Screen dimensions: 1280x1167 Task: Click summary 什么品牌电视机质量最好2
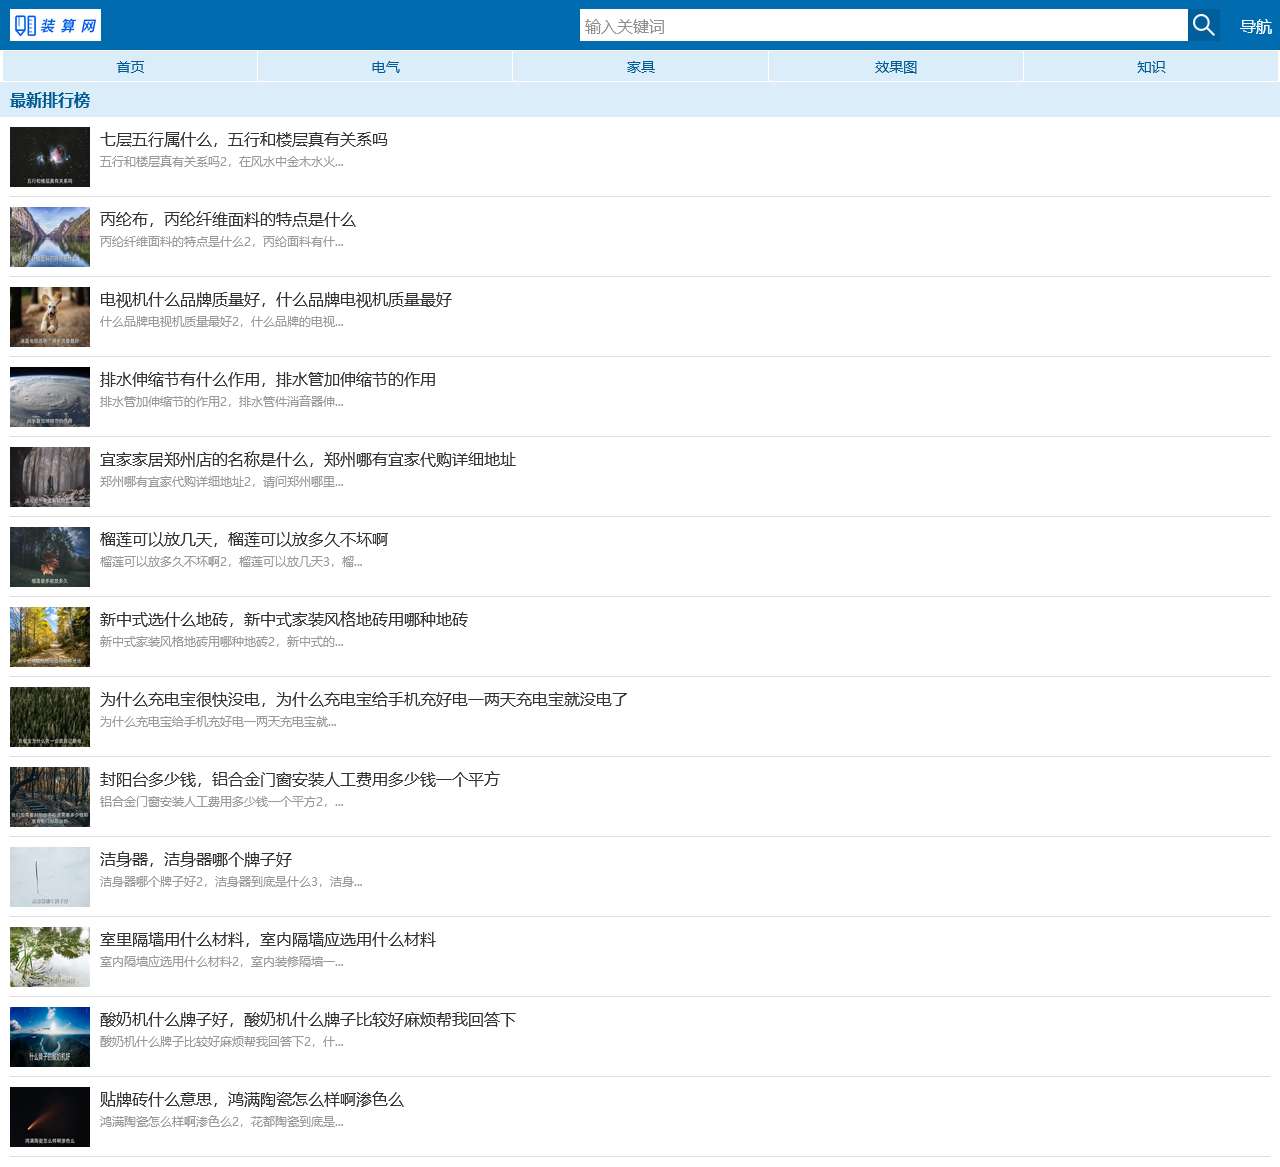[x=221, y=322]
